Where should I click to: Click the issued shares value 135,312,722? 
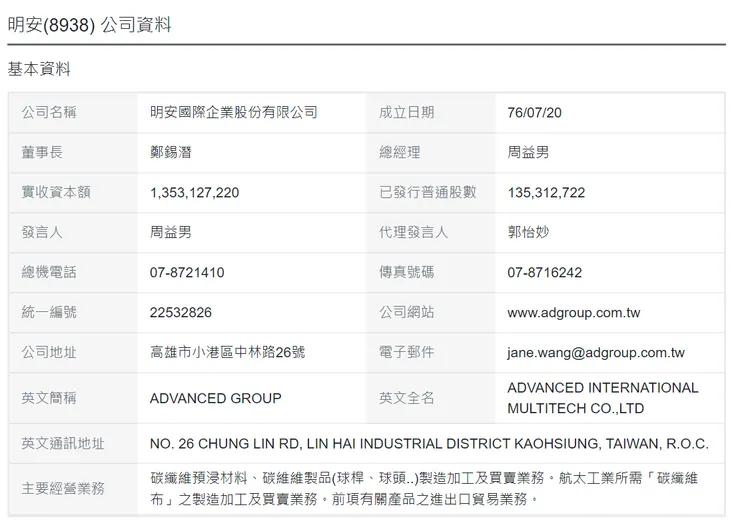tap(546, 193)
